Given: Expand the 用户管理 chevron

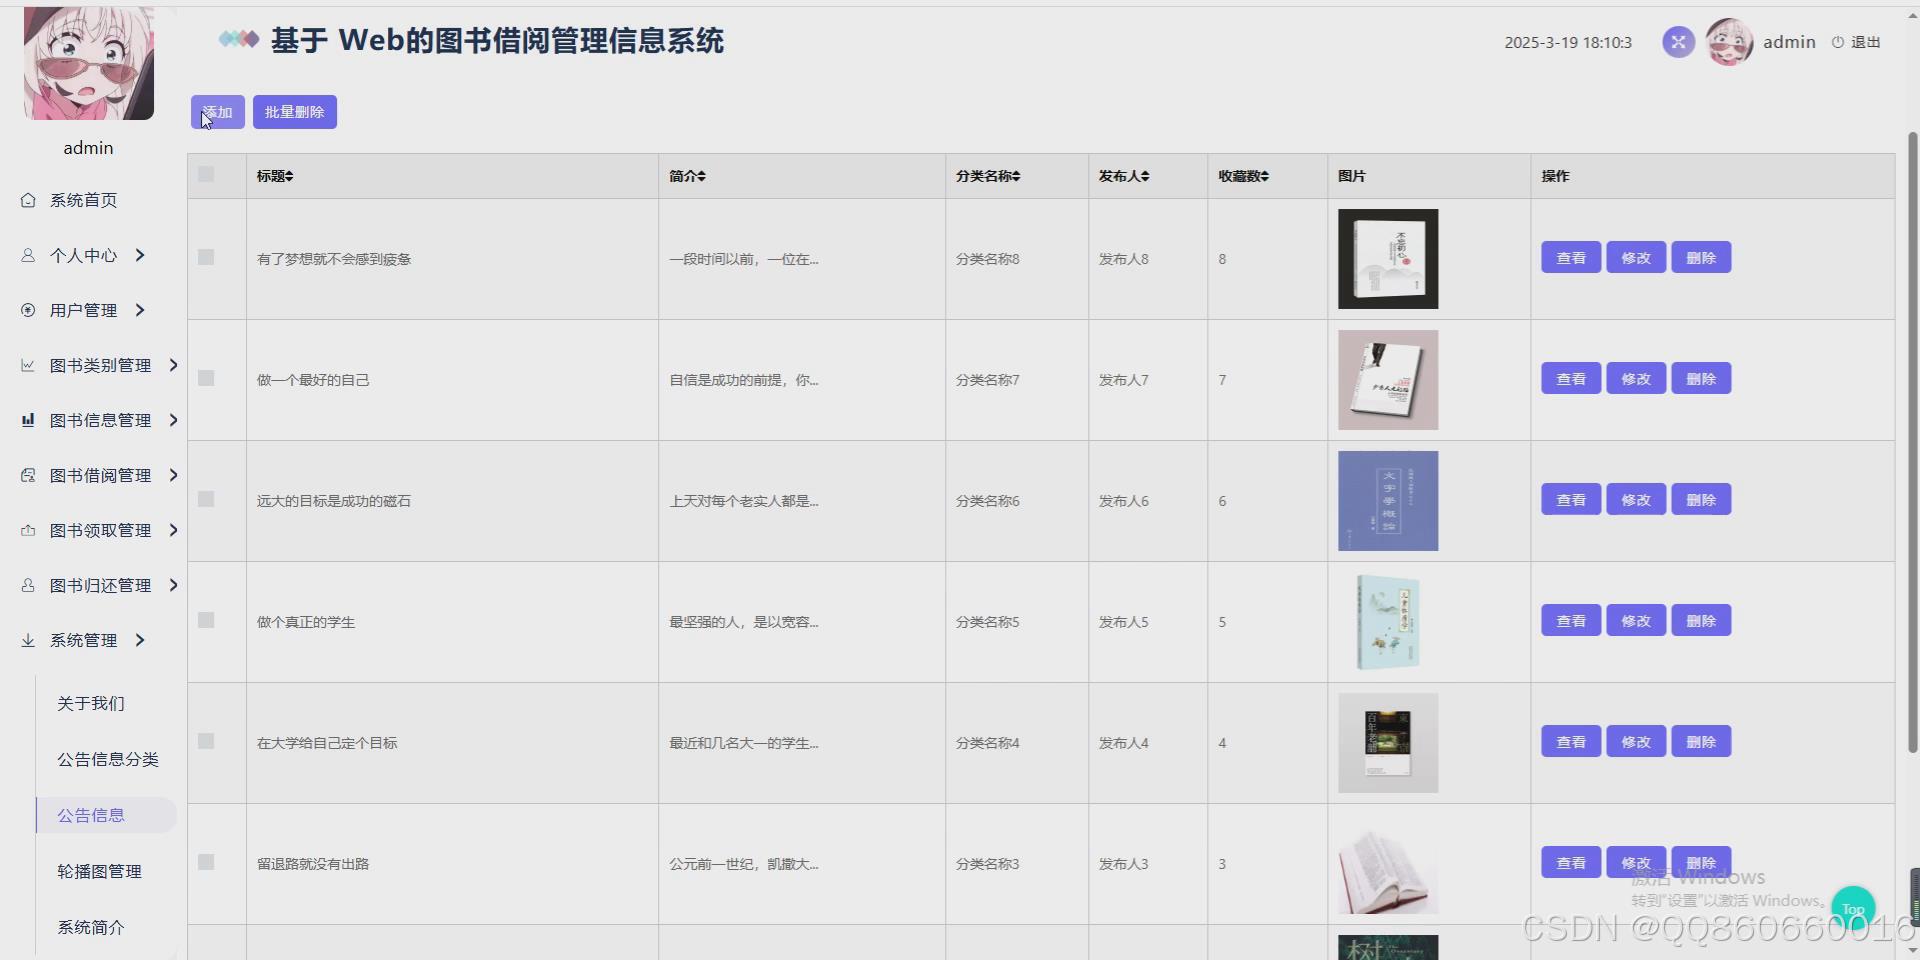Looking at the screenshot, I should 140,310.
